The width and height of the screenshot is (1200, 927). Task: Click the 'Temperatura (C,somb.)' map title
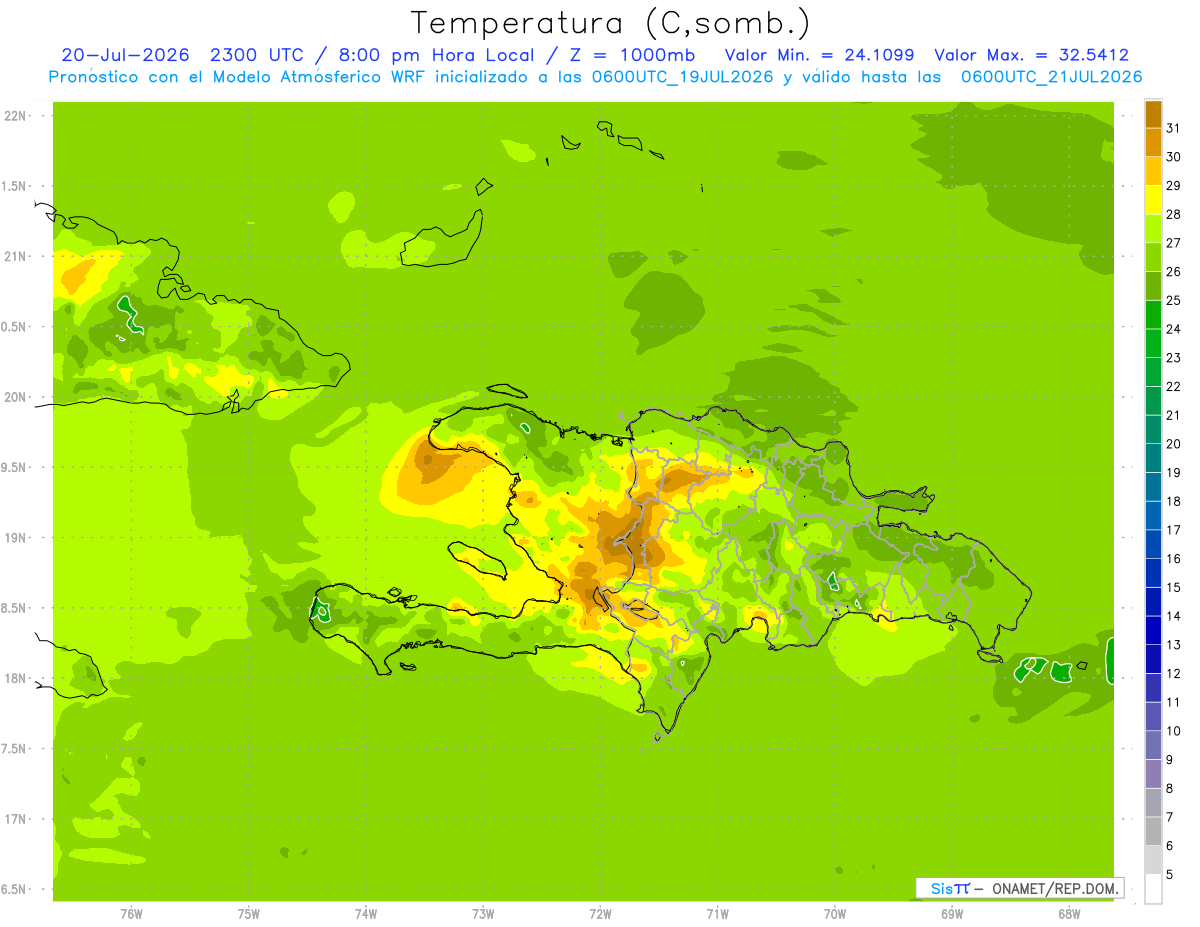tap(610, 22)
